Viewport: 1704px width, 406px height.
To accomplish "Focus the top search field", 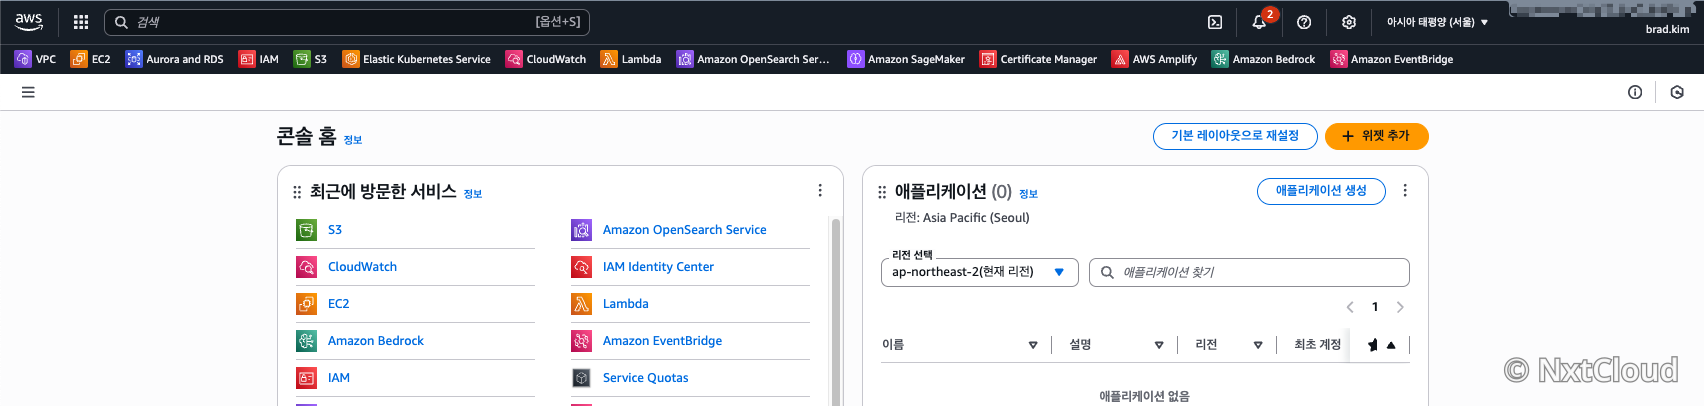I will coord(346,22).
